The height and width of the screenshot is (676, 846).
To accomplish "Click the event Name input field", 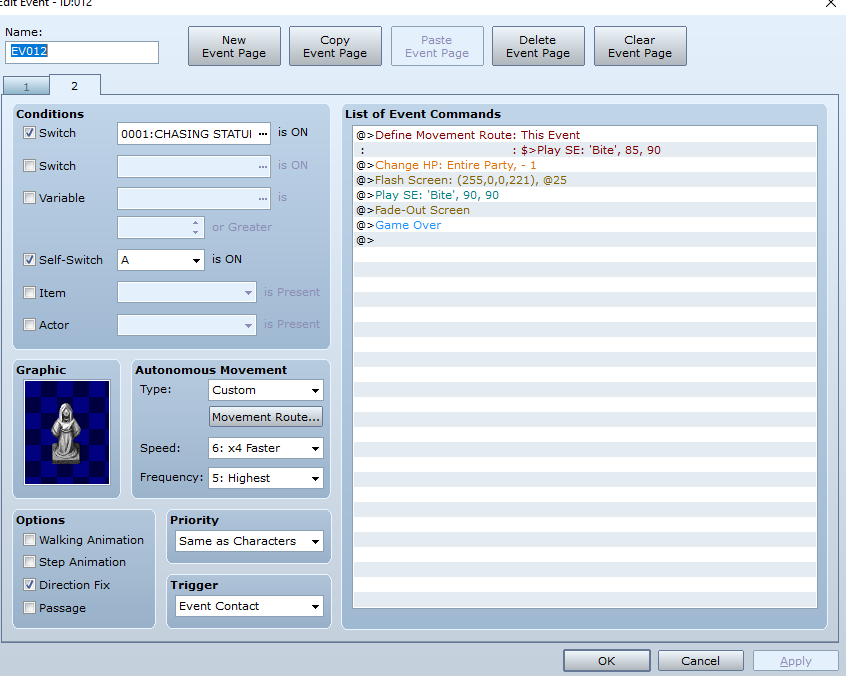I will [x=82, y=52].
